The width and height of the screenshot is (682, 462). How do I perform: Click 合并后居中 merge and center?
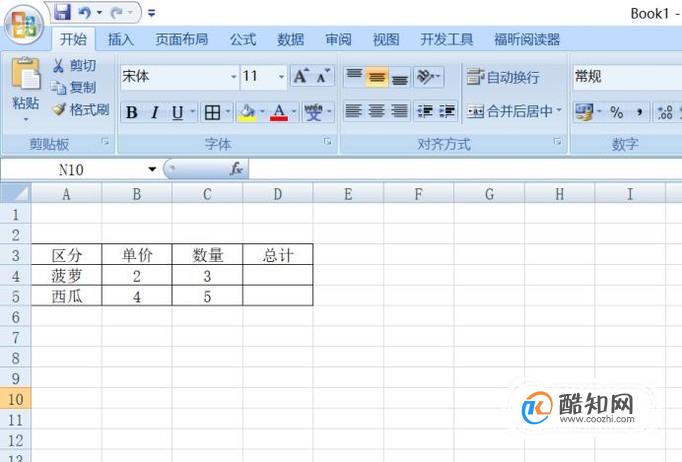[510, 111]
